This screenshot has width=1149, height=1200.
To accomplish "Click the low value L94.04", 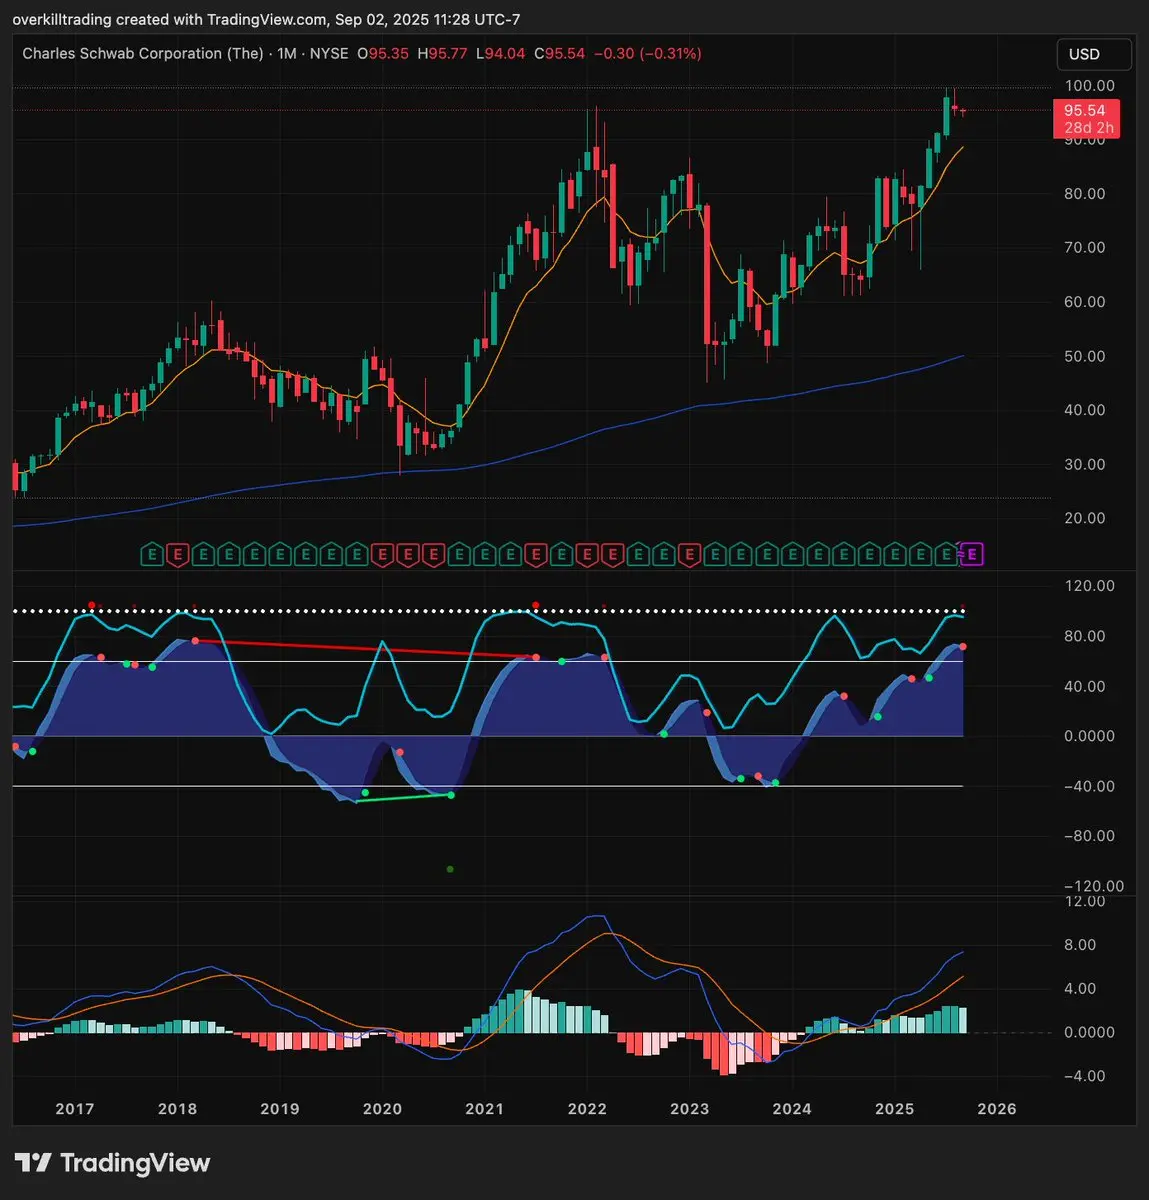I will 500,53.
